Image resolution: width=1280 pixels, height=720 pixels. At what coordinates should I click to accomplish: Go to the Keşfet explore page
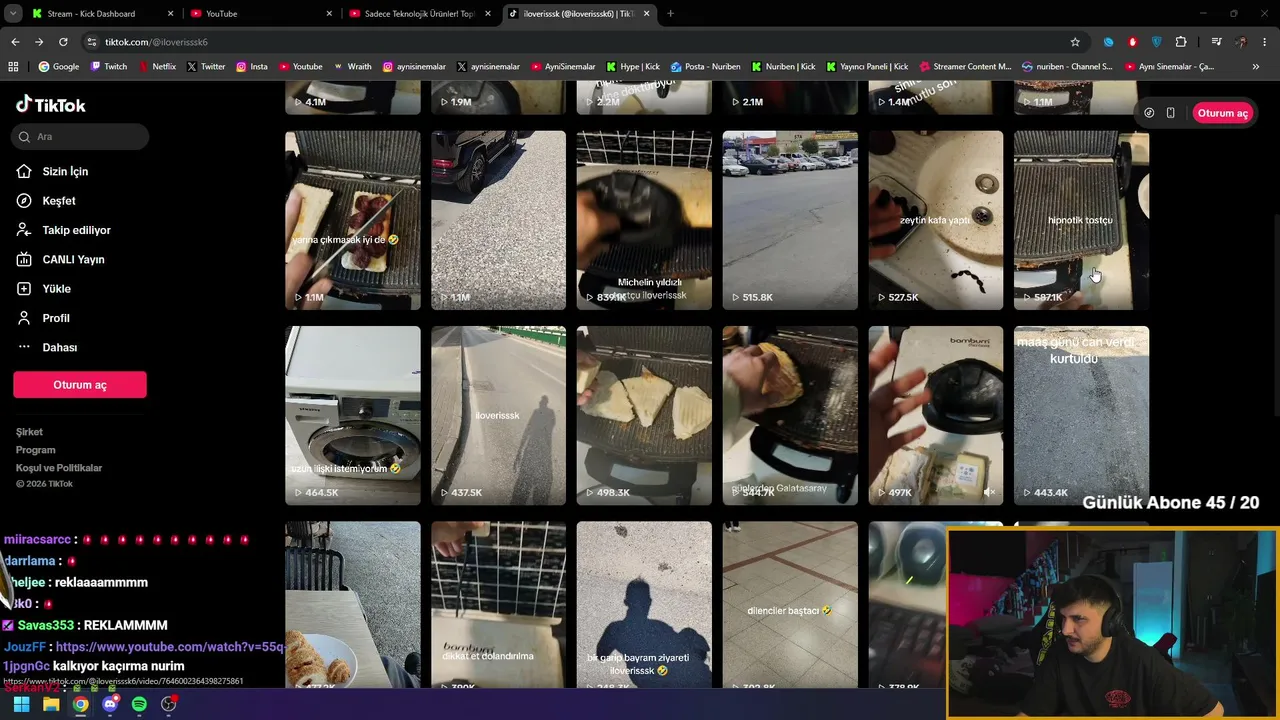point(59,201)
